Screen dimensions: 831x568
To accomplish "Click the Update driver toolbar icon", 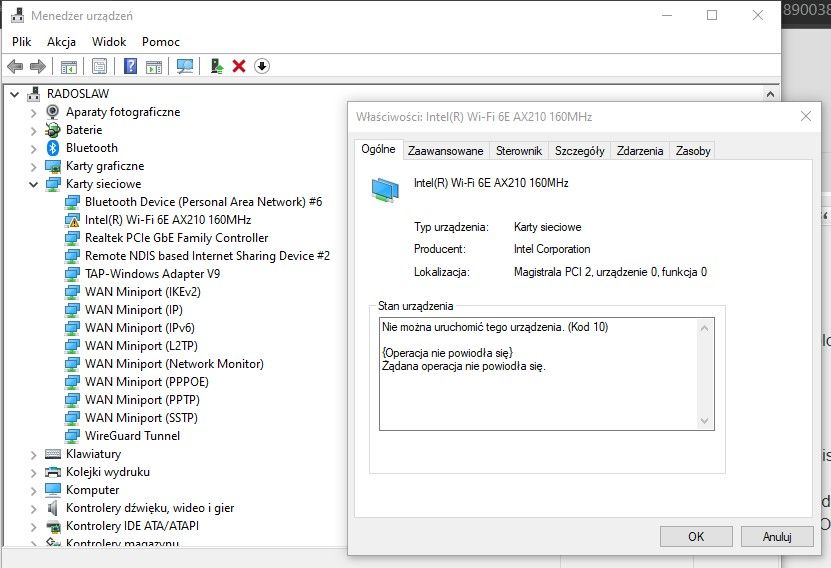I will tap(217, 66).
